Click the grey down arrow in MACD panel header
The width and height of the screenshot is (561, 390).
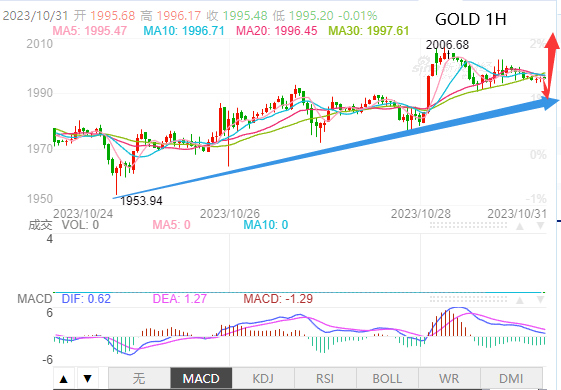pyautogui.click(x=540, y=299)
